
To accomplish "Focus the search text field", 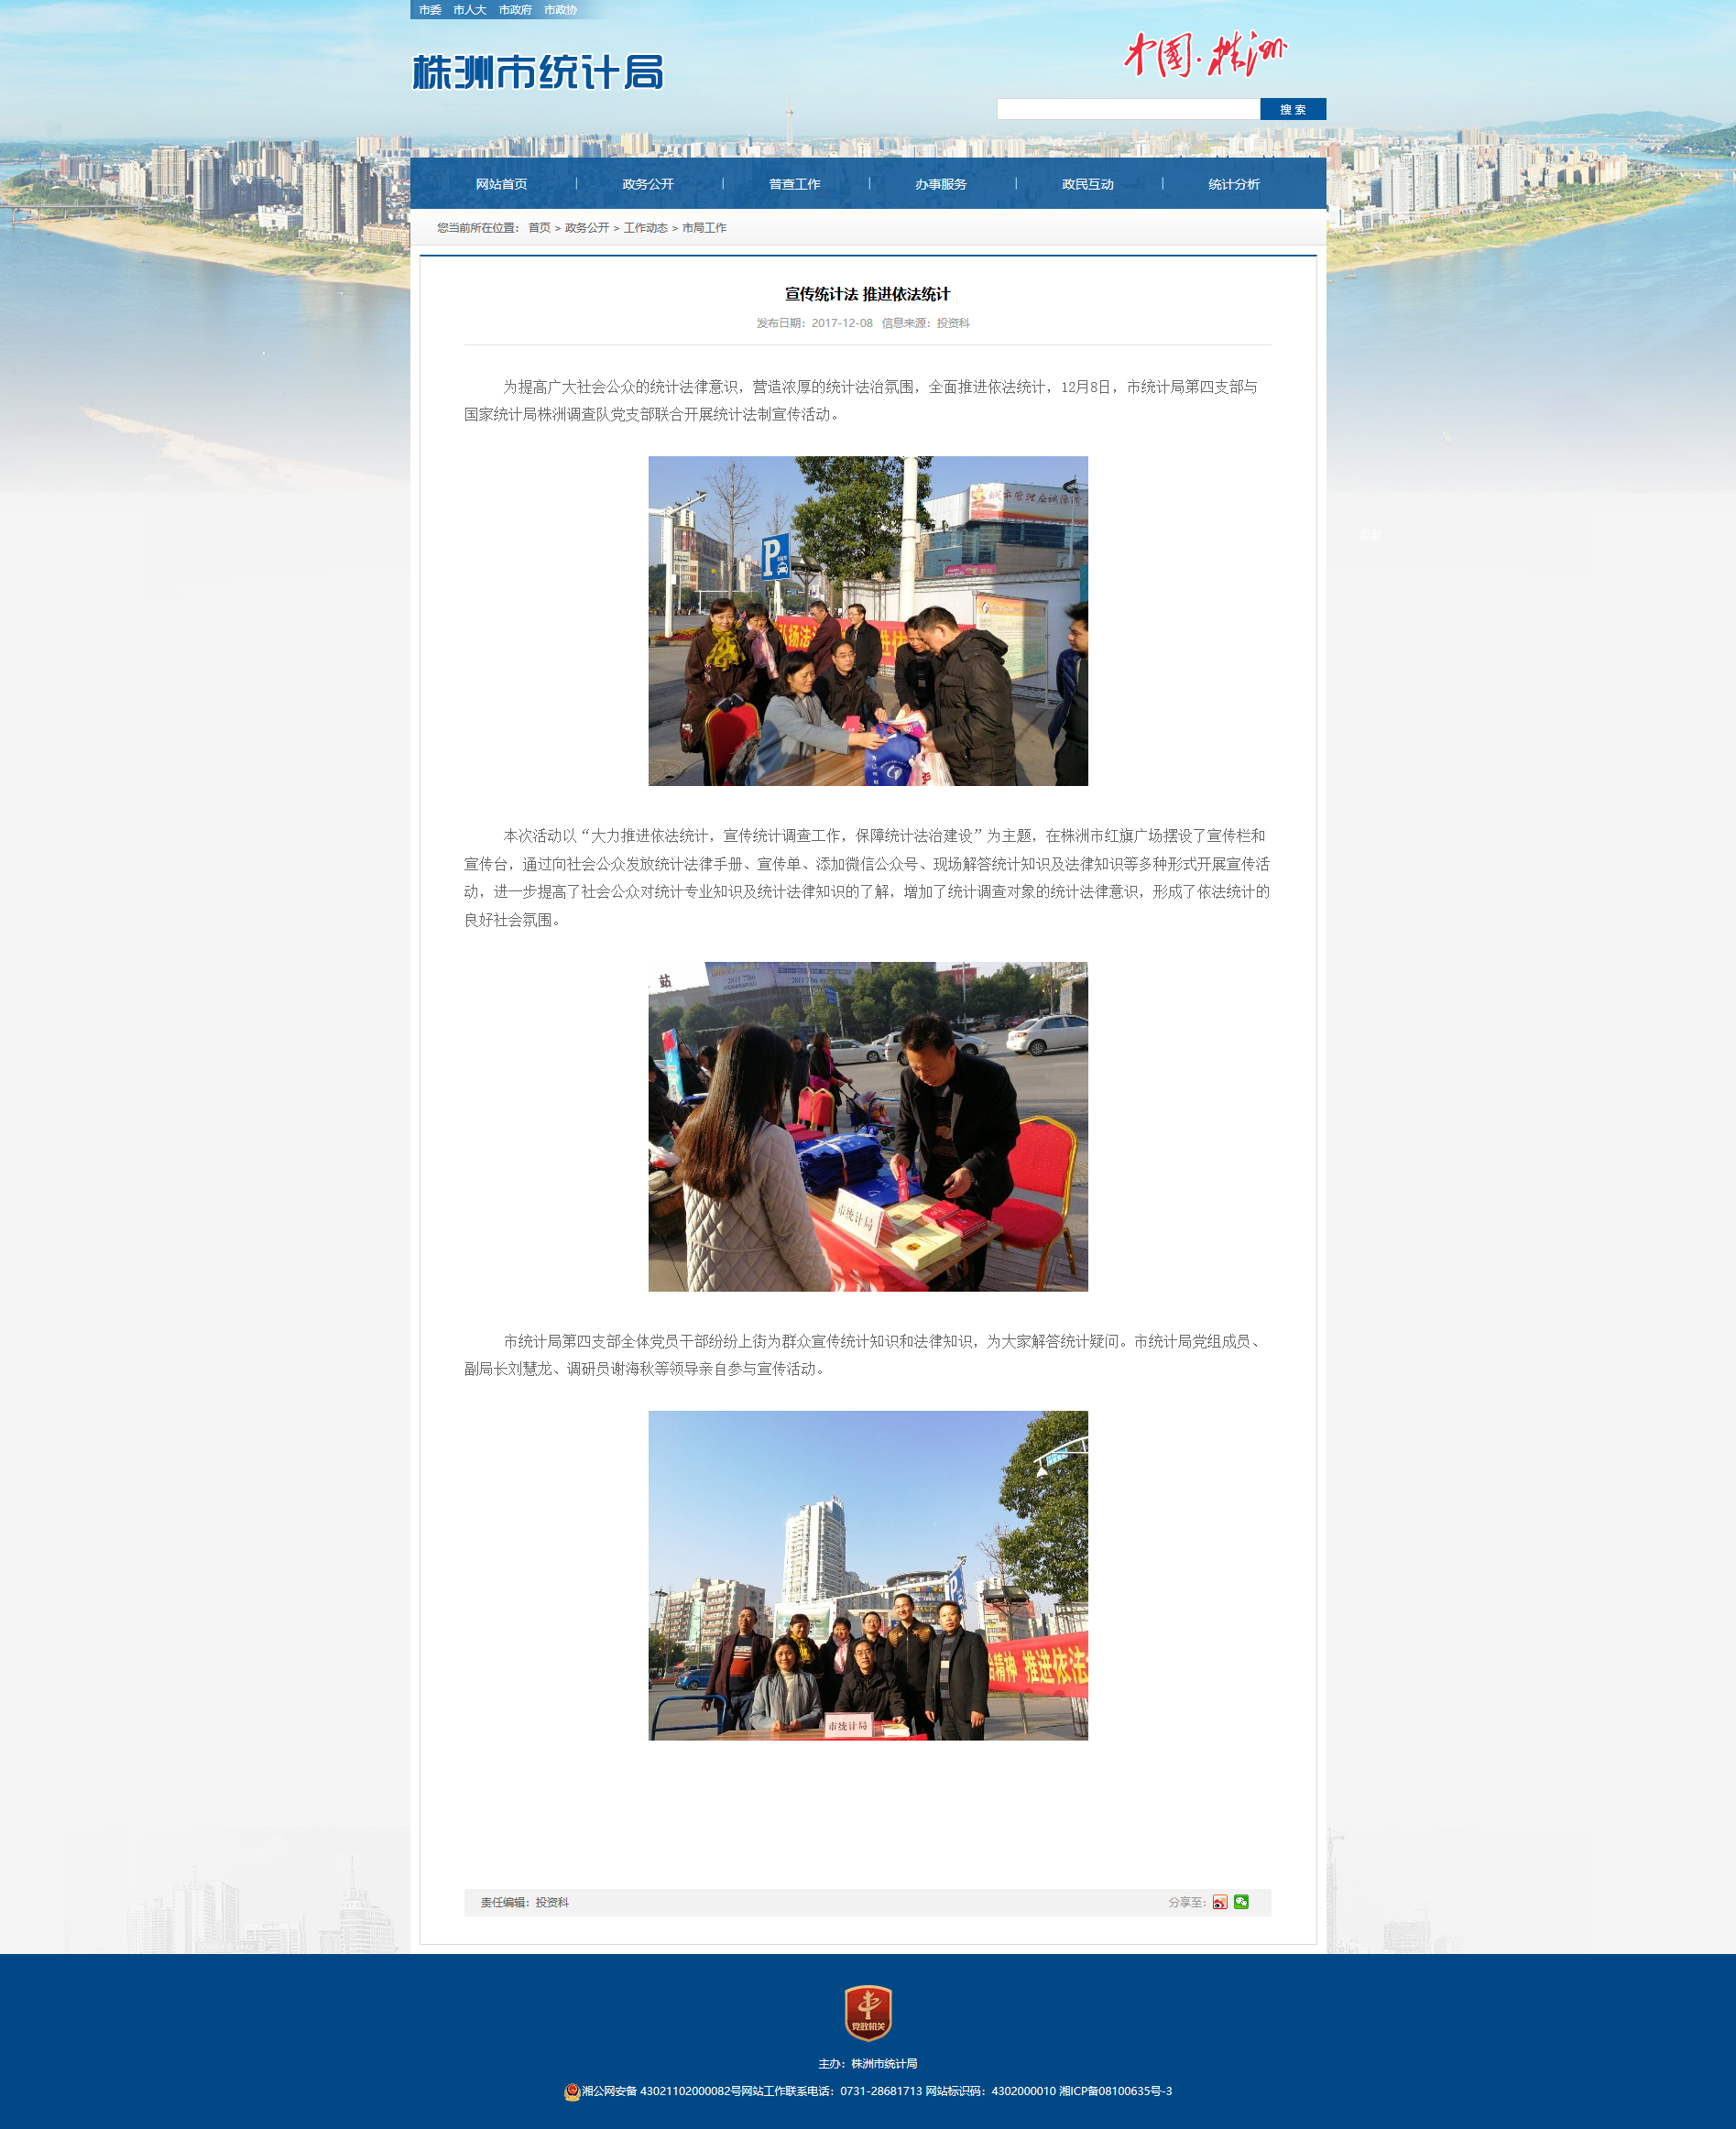I will (x=1127, y=109).
